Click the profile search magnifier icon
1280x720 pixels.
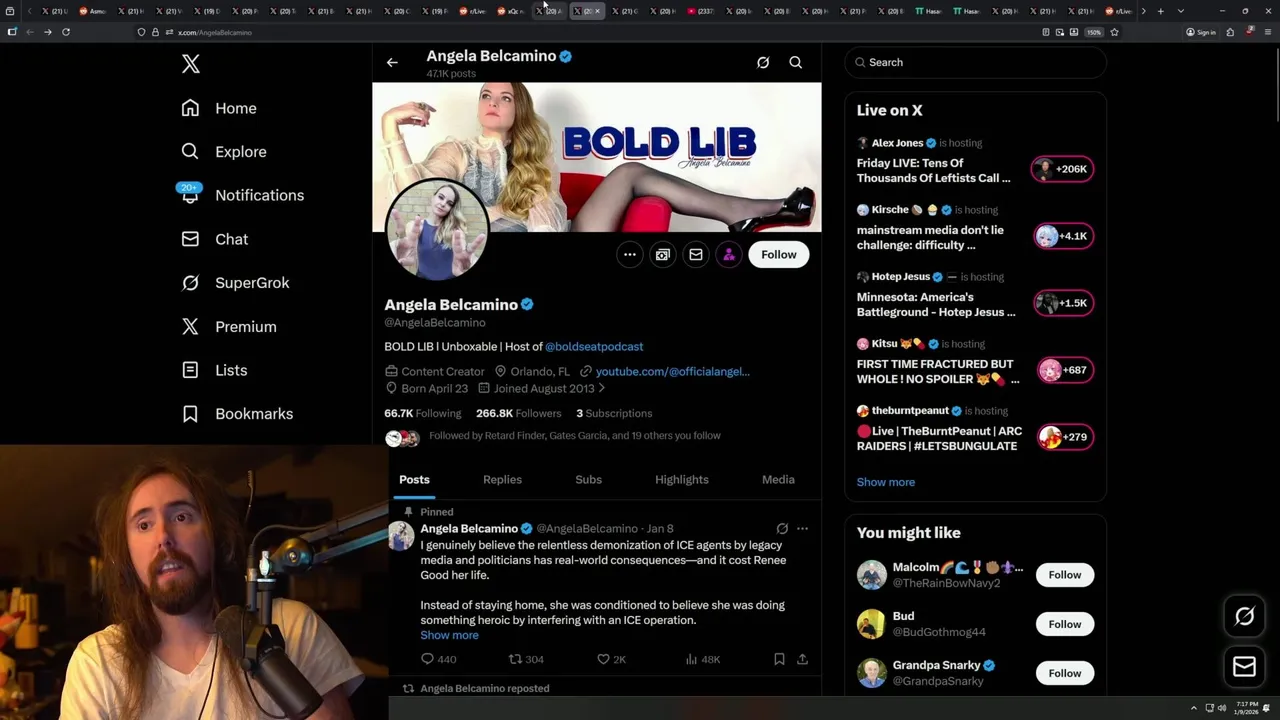[796, 62]
